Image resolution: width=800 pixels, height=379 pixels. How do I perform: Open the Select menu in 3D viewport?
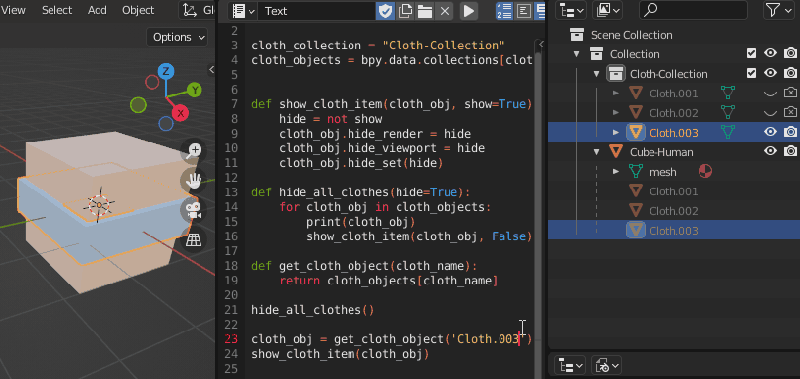[x=57, y=10]
